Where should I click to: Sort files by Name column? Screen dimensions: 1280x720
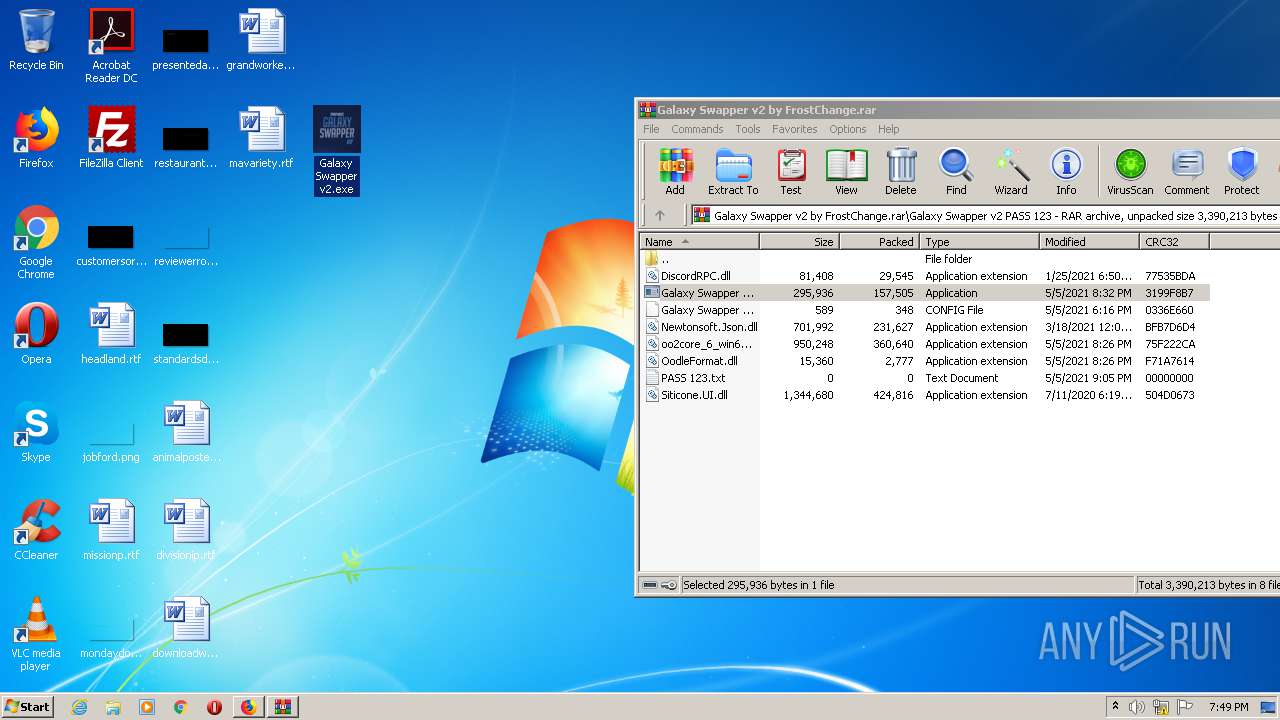tap(699, 241)
